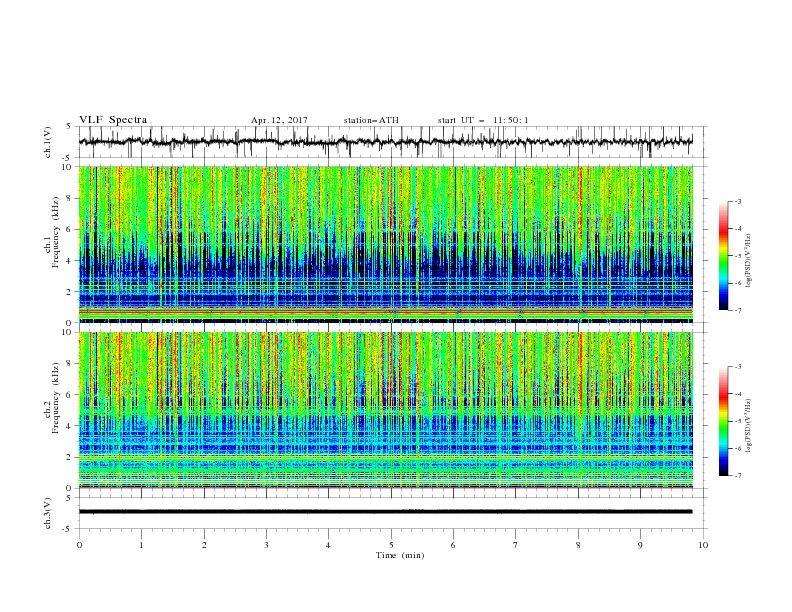Click the 'Time (min)' axis label
Image resolution: width=792 pixels, height=612 pixels.
tap(400, 555)
